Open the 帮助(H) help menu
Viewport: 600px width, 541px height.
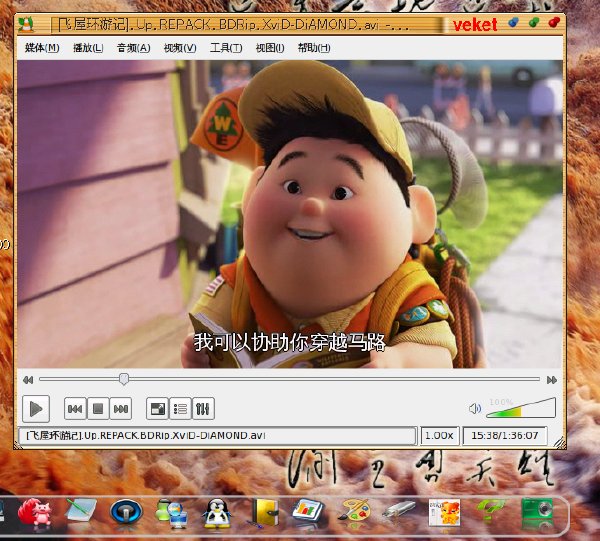[x=314, y=48]
